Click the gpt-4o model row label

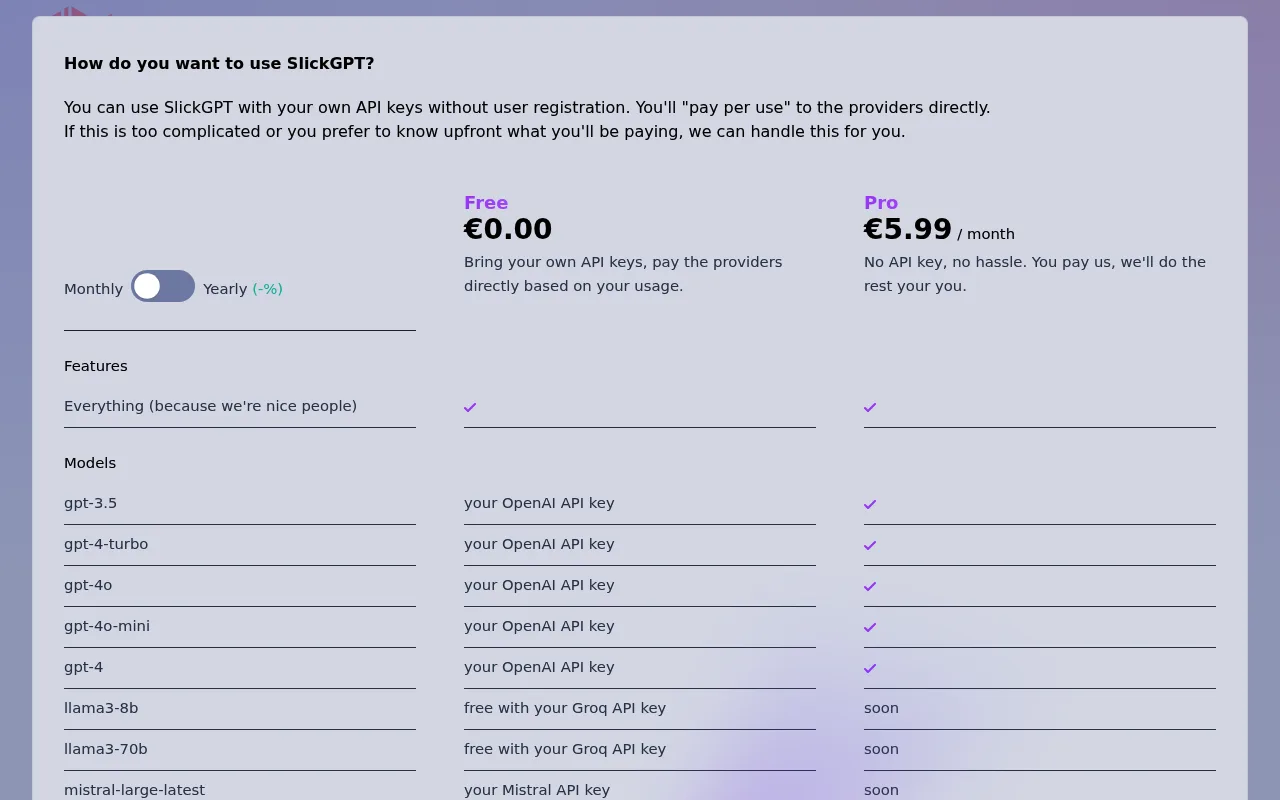click(x=88, y=585)
